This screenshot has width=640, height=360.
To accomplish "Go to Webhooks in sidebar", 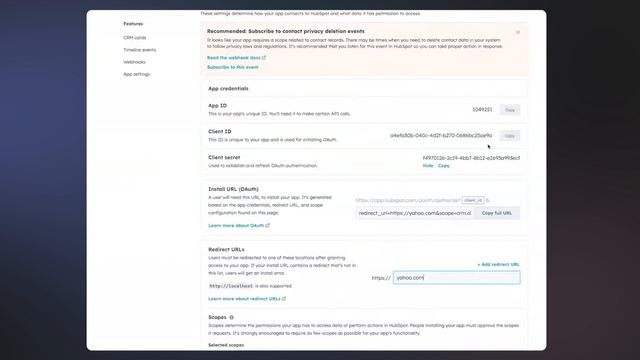I will [134, 62].
